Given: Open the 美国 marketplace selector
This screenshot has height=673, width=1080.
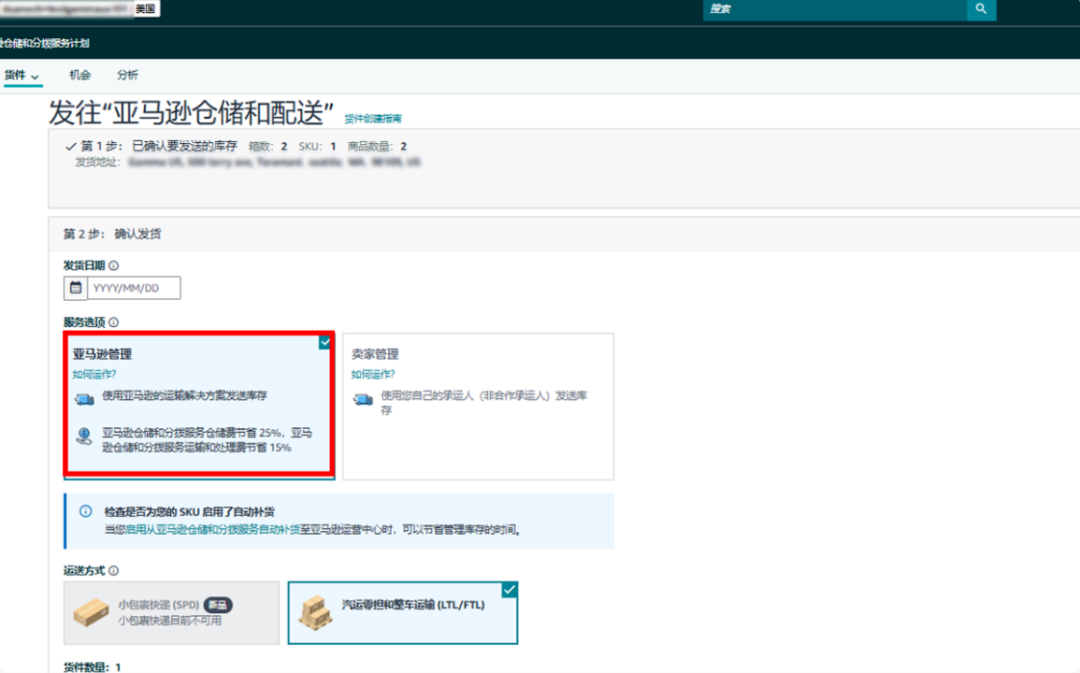Looking at the screenshot, I should click(x=144, y=9).
